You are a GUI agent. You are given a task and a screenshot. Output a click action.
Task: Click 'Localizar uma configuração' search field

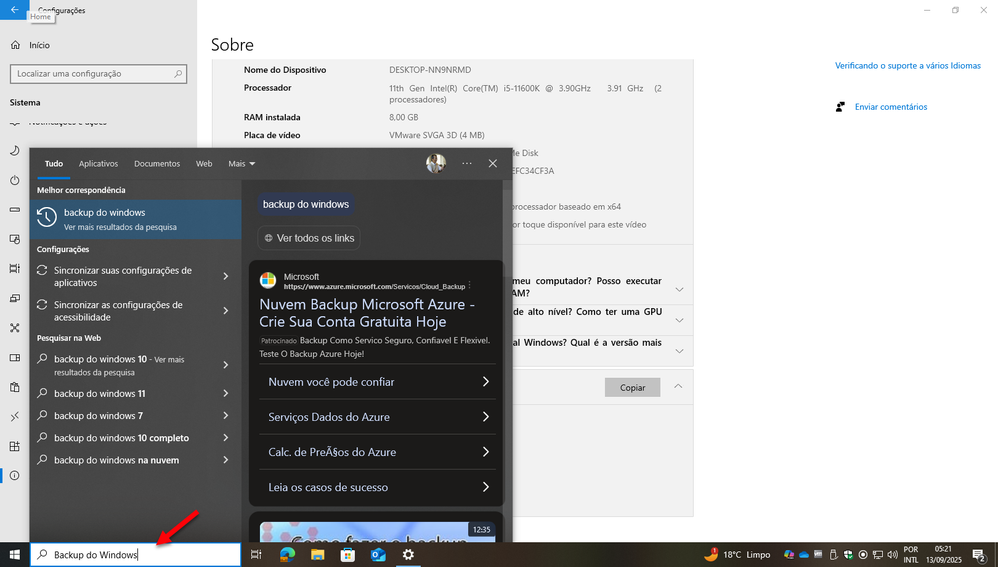99,74
